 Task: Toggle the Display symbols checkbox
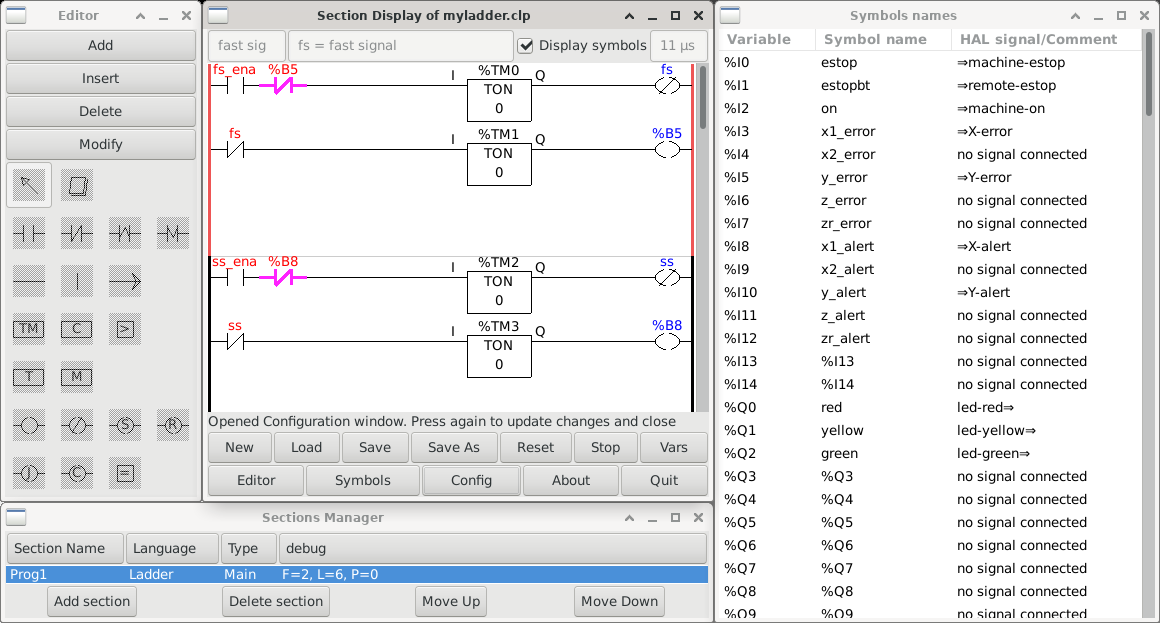click(525, 45)
